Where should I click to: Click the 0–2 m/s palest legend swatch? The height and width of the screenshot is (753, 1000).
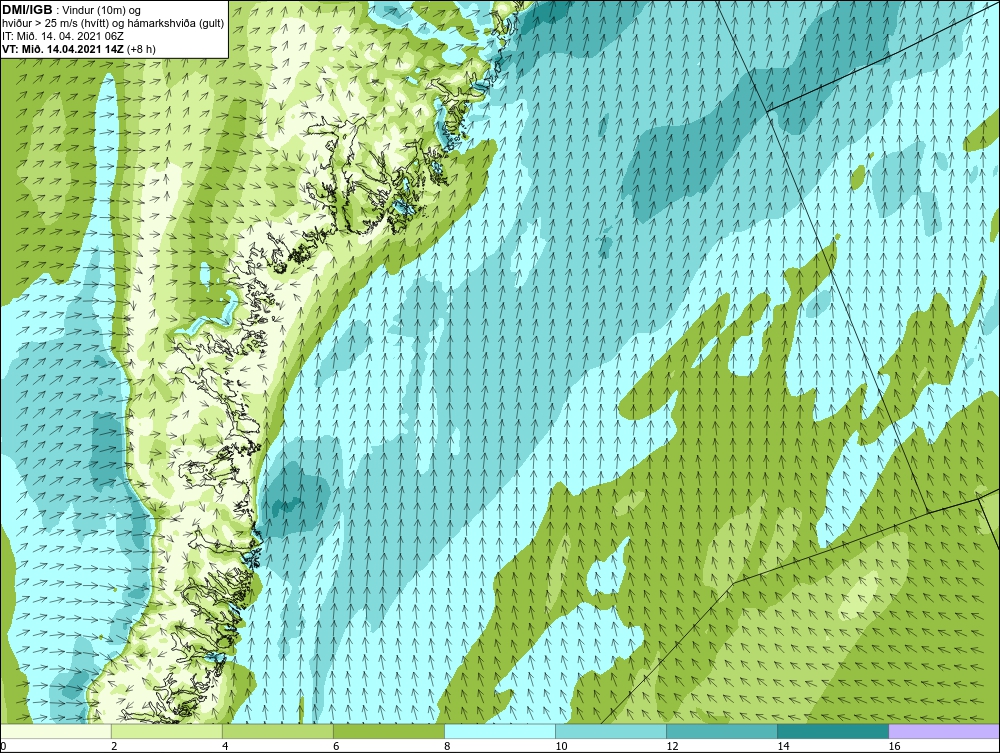pyautogui.click(x=56, y=731)
